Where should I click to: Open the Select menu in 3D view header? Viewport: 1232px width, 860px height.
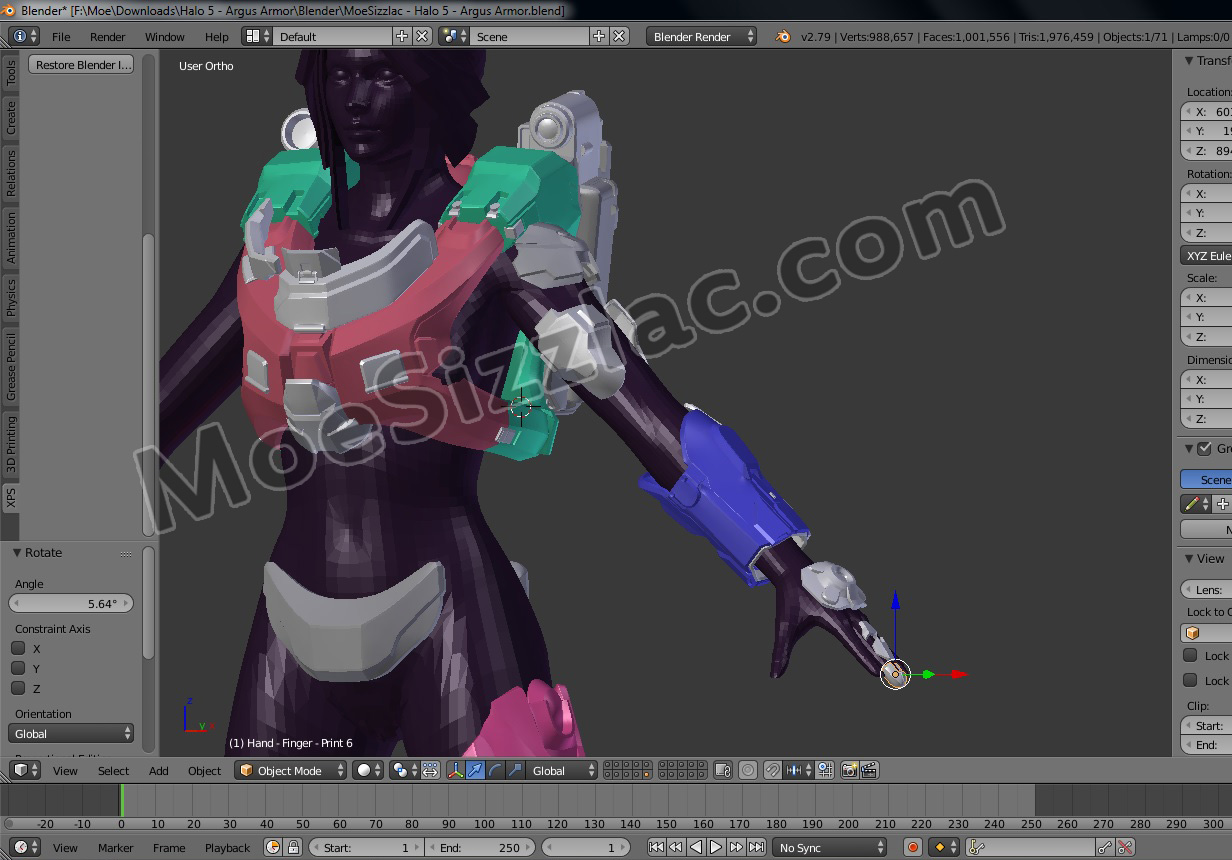(113, 770)
